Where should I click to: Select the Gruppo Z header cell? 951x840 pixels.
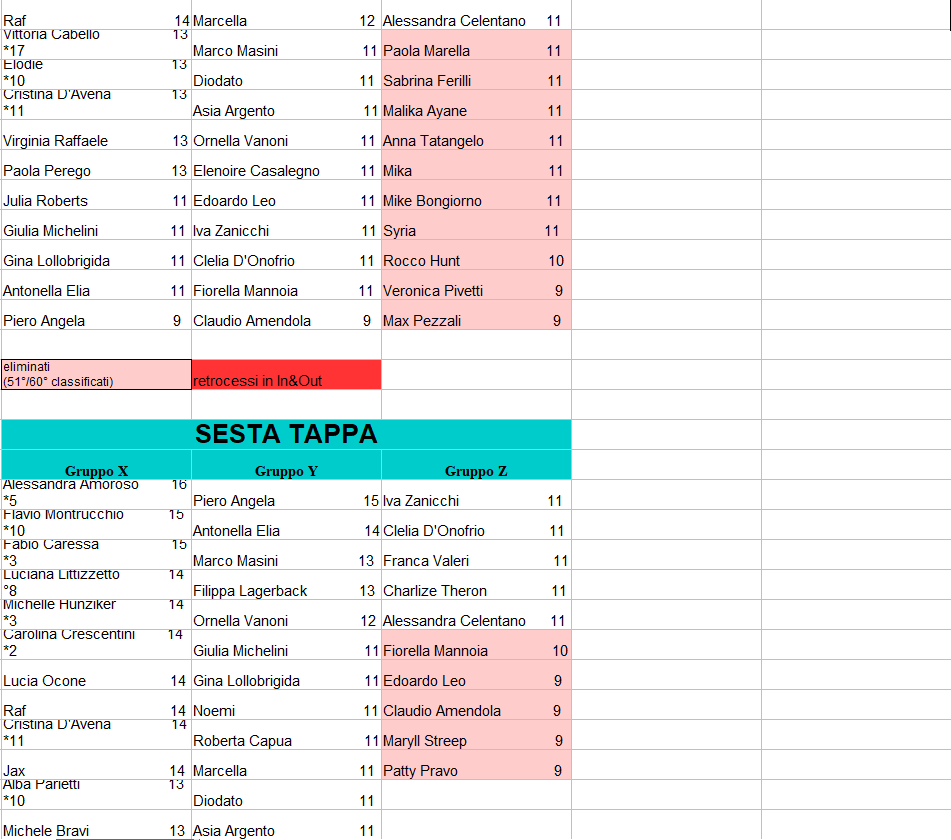coord(476,471)
